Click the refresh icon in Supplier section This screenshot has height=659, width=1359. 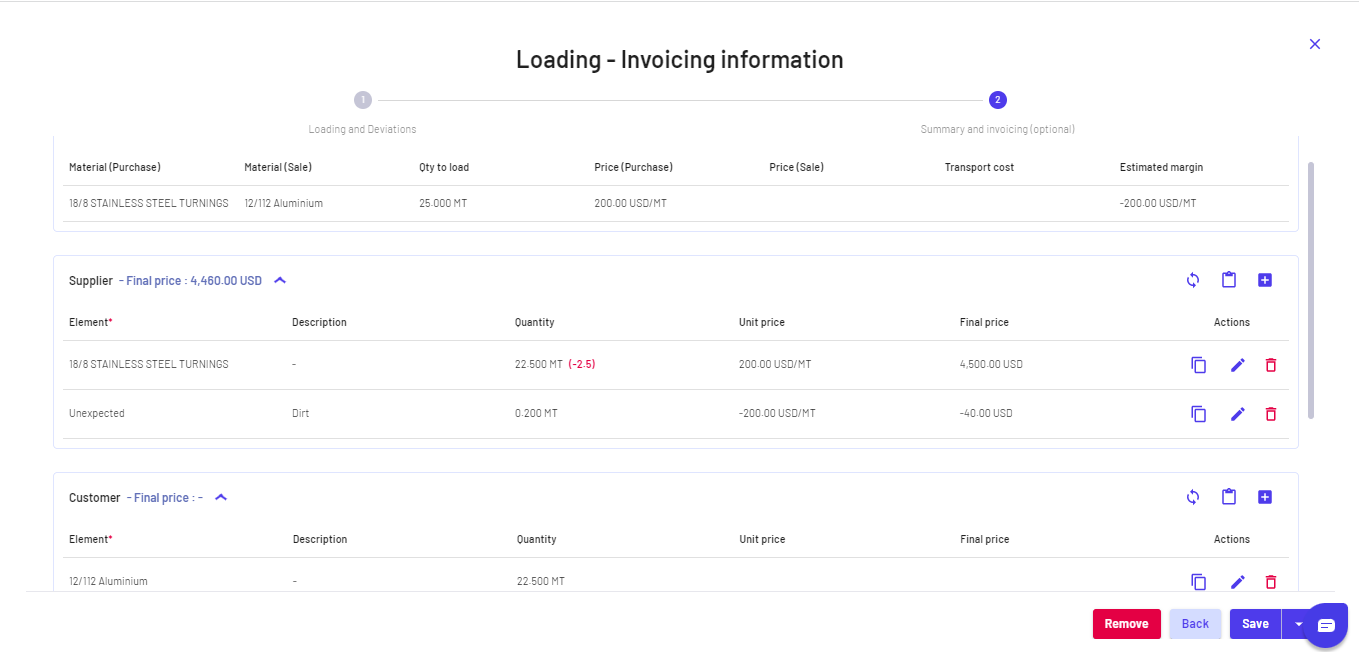click(1192, 280)
